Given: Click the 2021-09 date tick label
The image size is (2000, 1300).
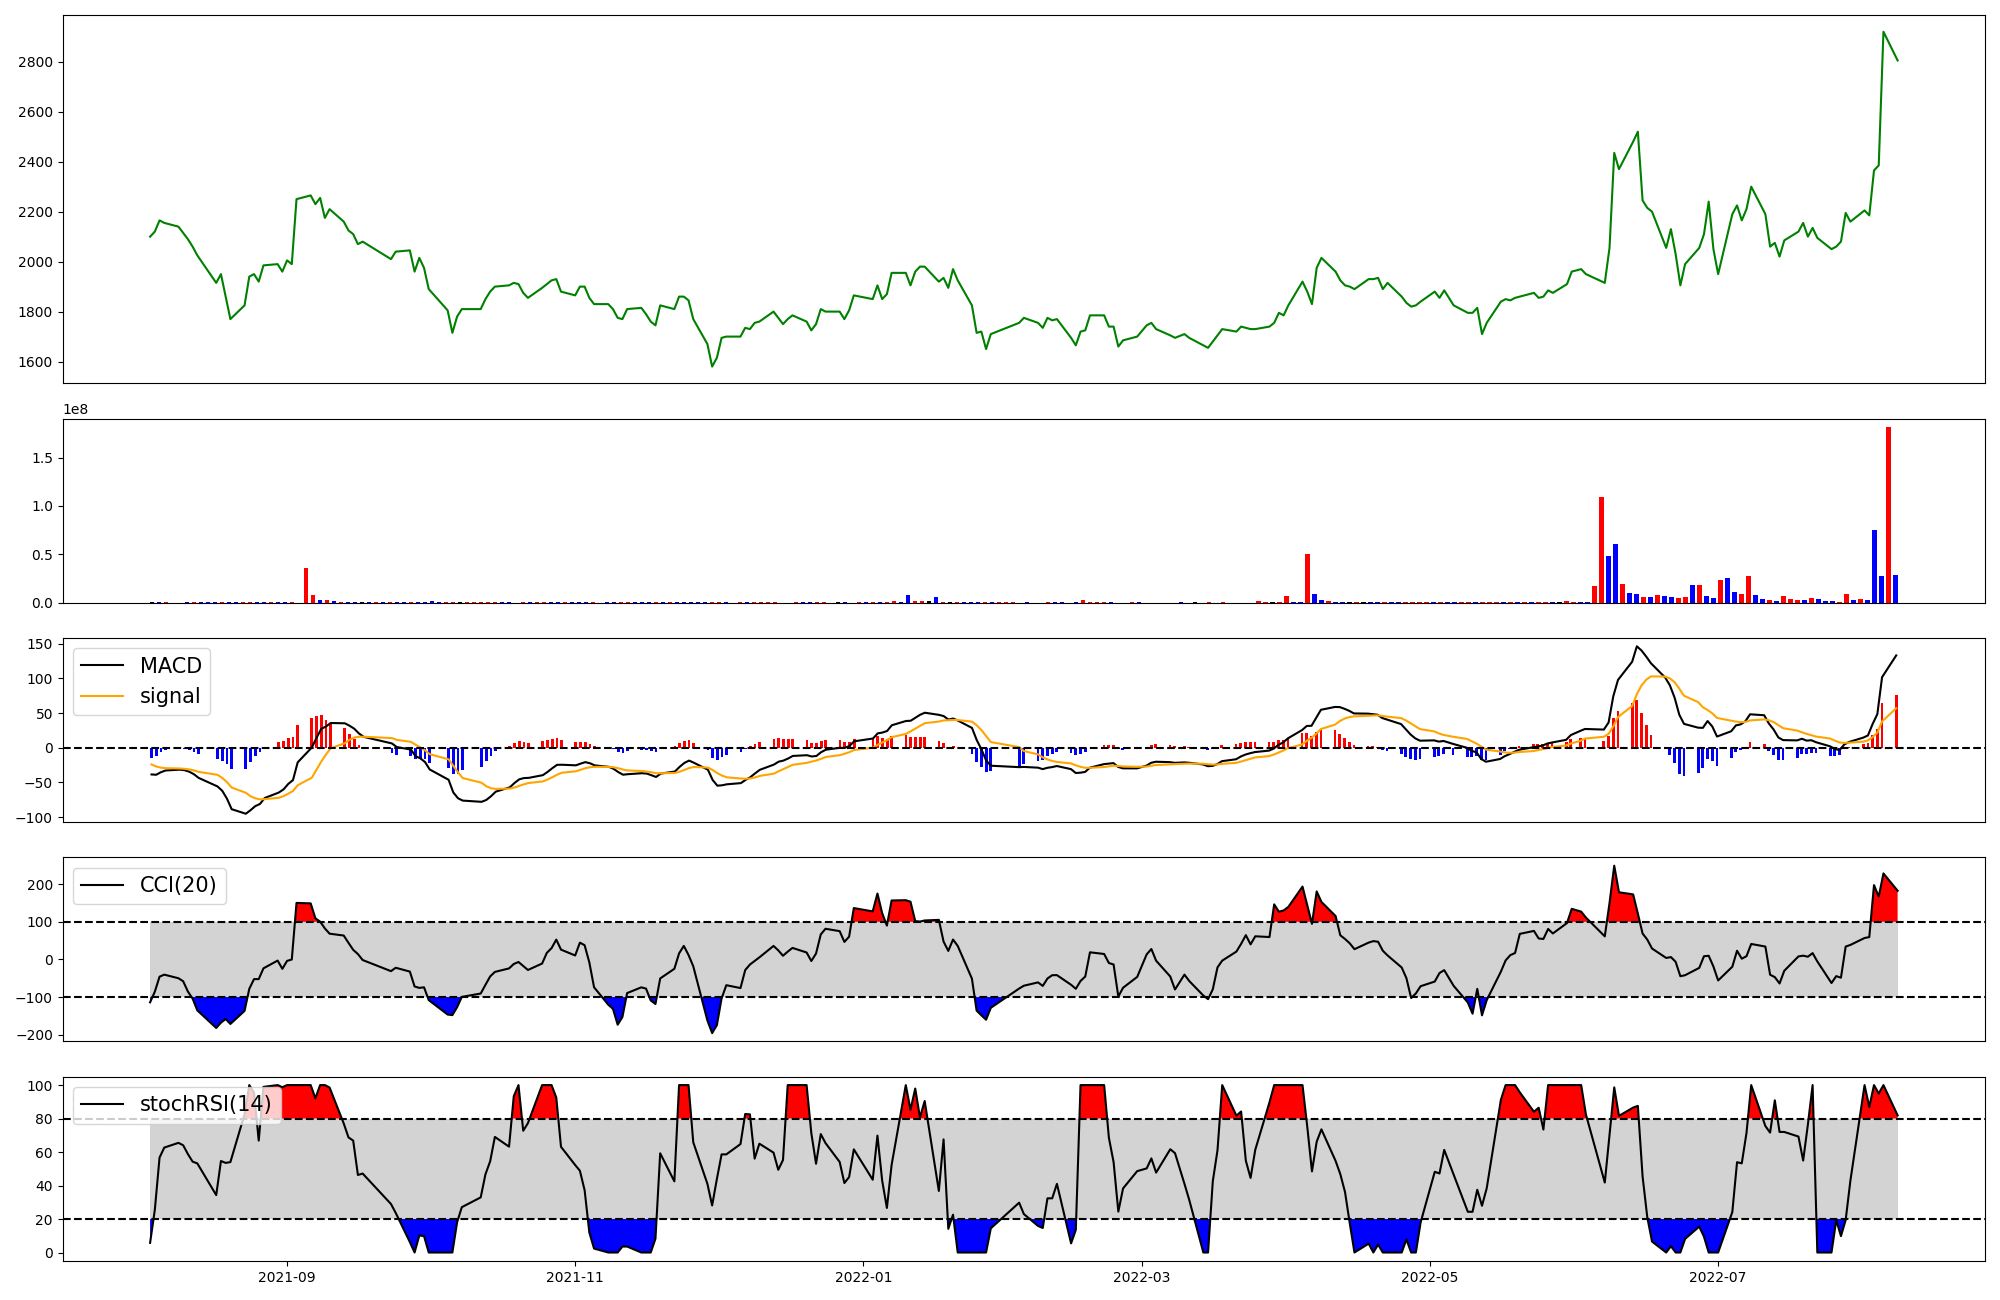Looking at the screenshot, I should coord(287,1277).
